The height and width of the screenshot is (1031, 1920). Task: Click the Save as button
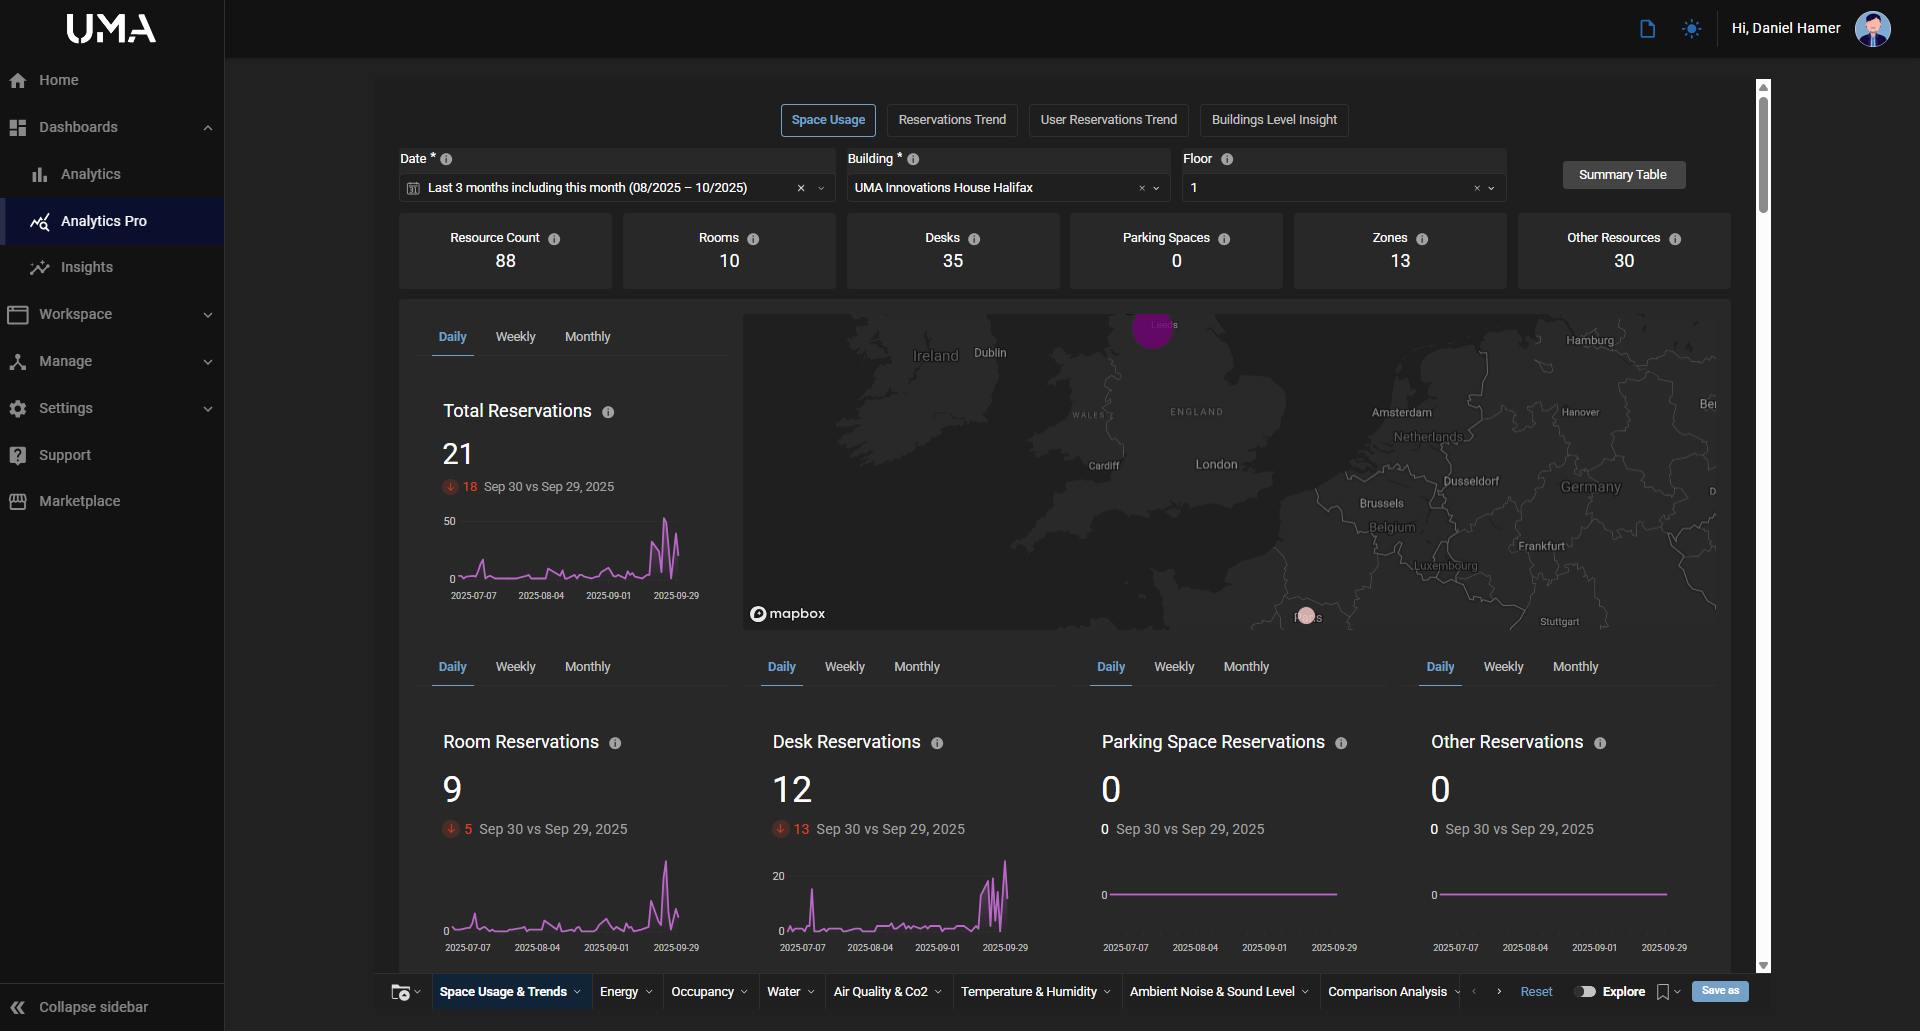coord(1719,991)
